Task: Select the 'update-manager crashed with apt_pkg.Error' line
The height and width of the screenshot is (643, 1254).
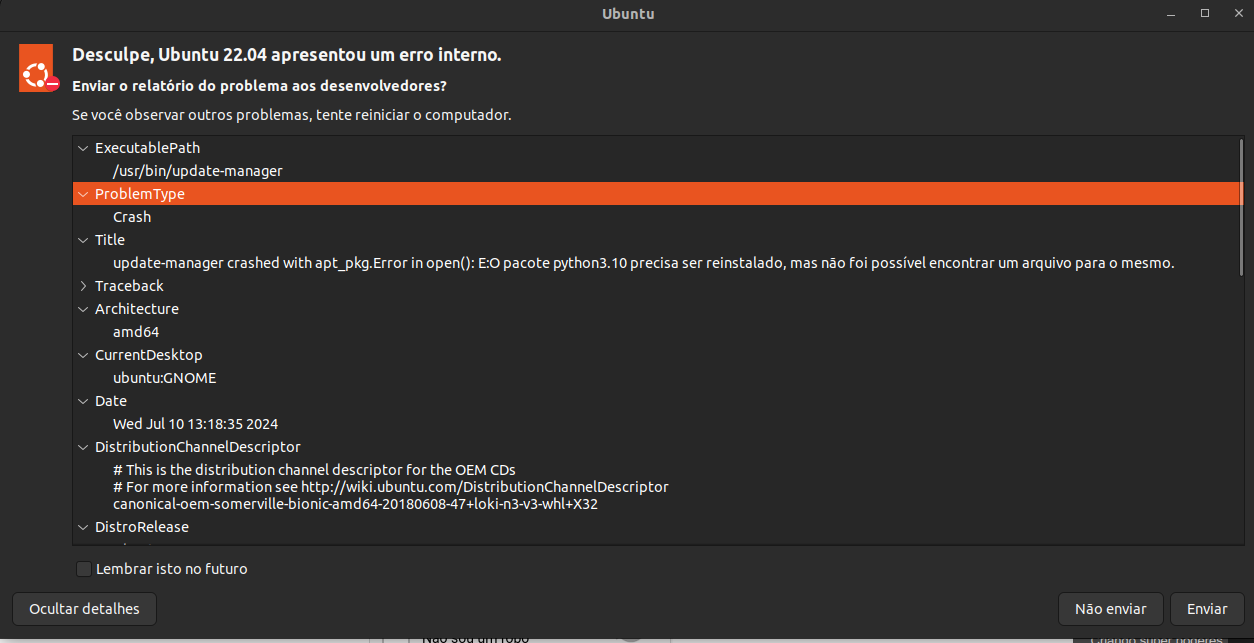Action: coord(643,263)
